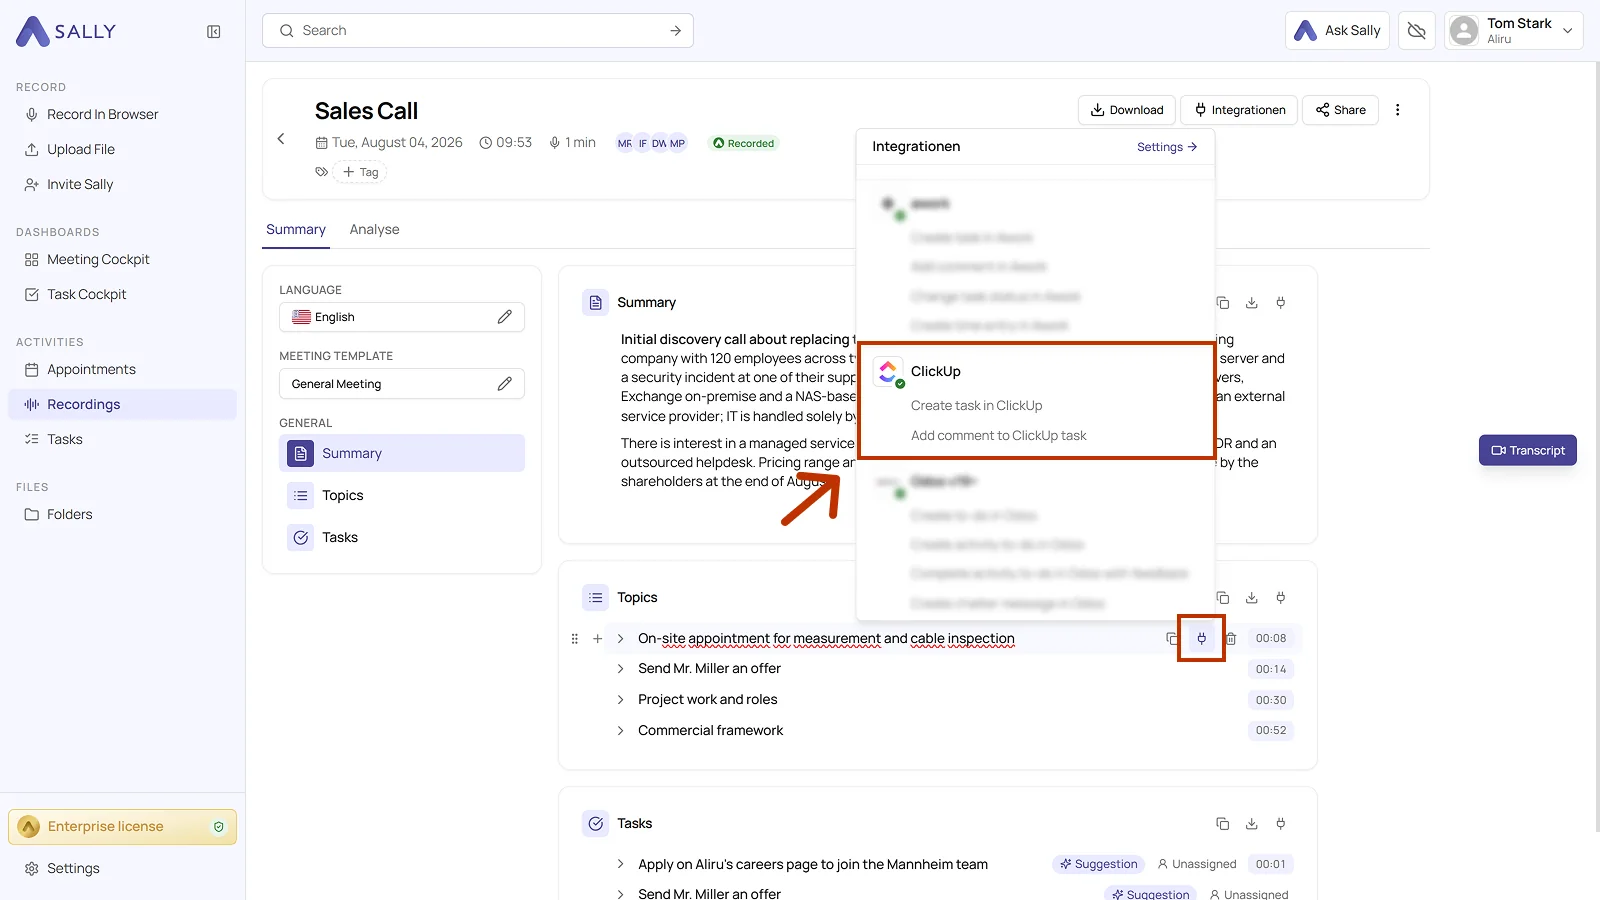Open integration Settings link
Screen dimensions: 1600x900
click(x=1167, y=147)
